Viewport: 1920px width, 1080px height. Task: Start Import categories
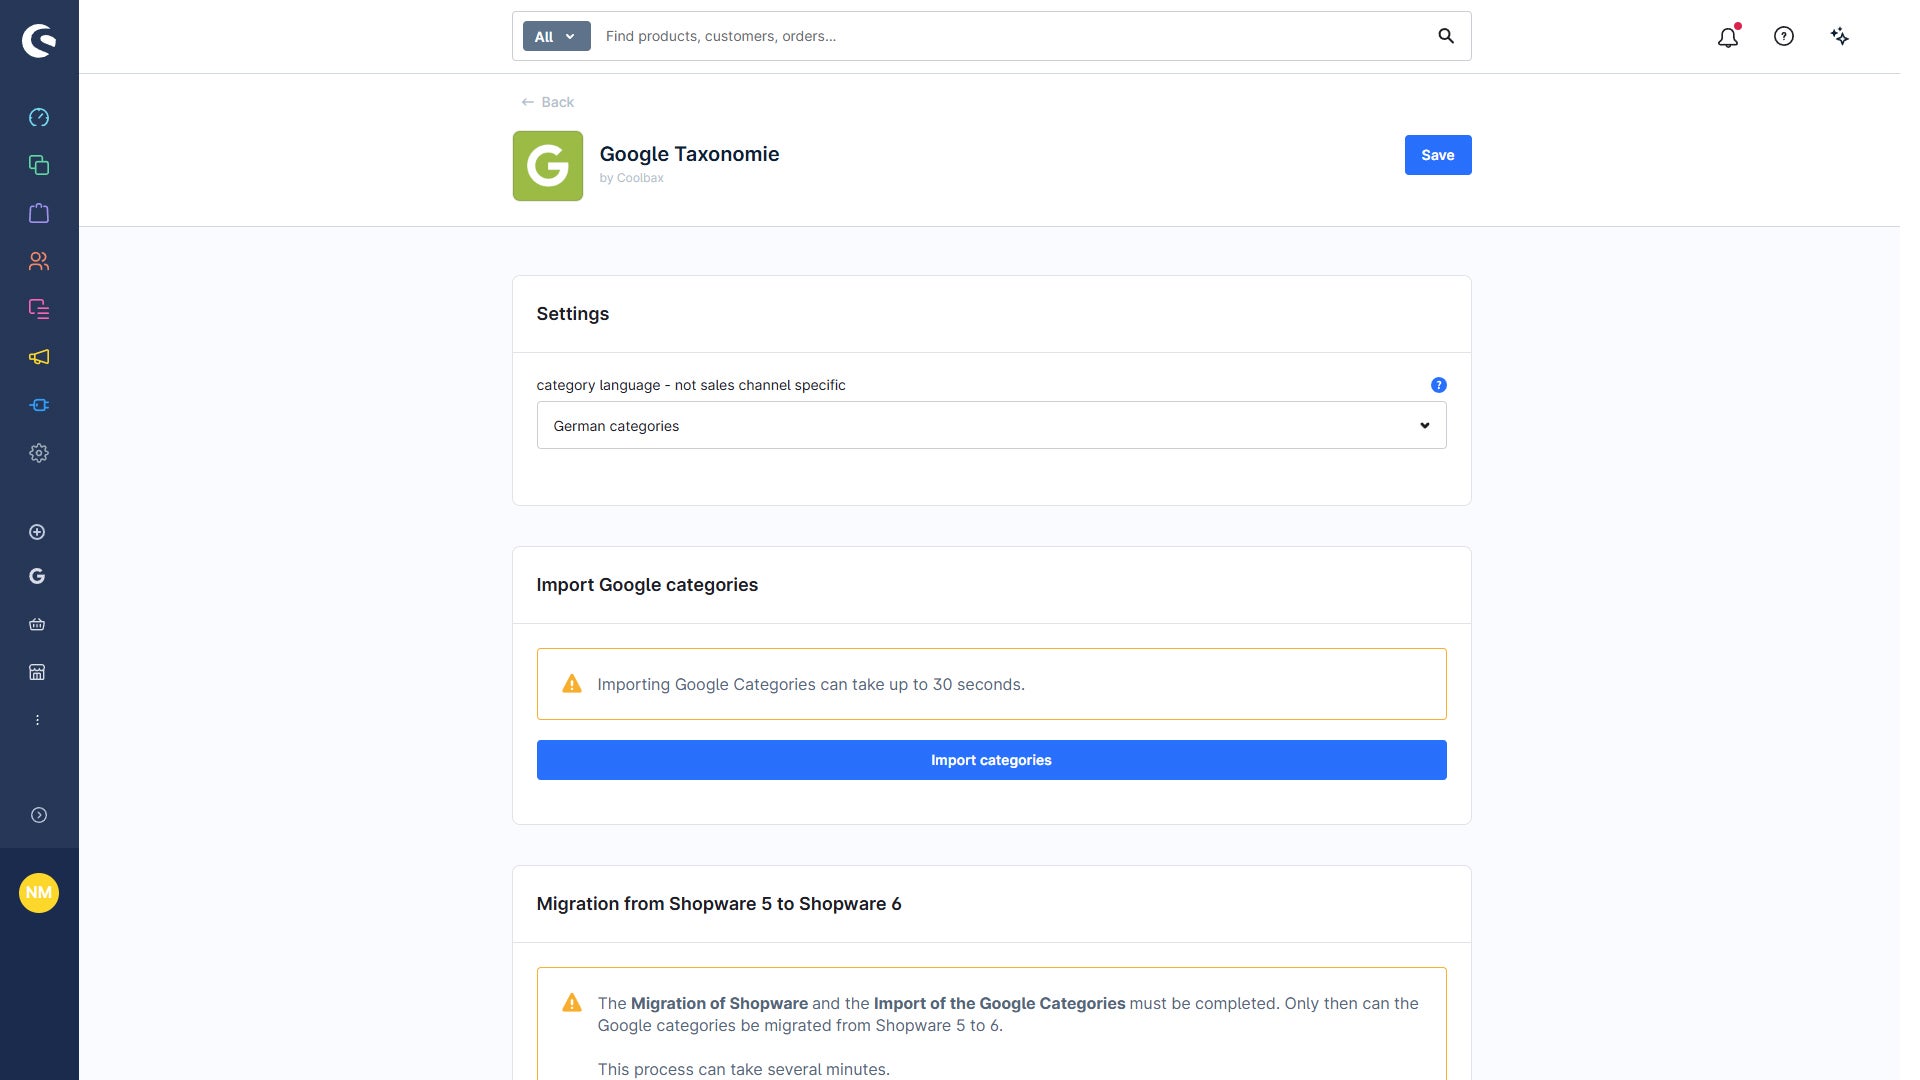point(992,760)
